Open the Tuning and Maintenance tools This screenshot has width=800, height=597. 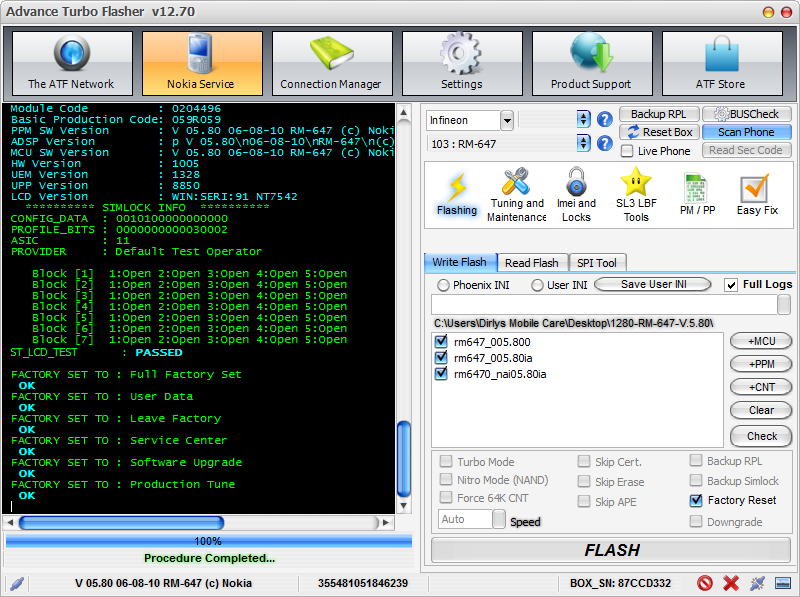pyautogui.click(x=516, y=195)
